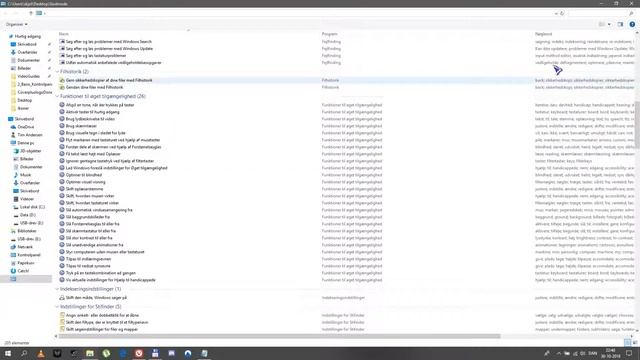The image size is (640, 360).
Task: Collapse Indstillinger for Stifinder (5) group
Action: point(57,307)
